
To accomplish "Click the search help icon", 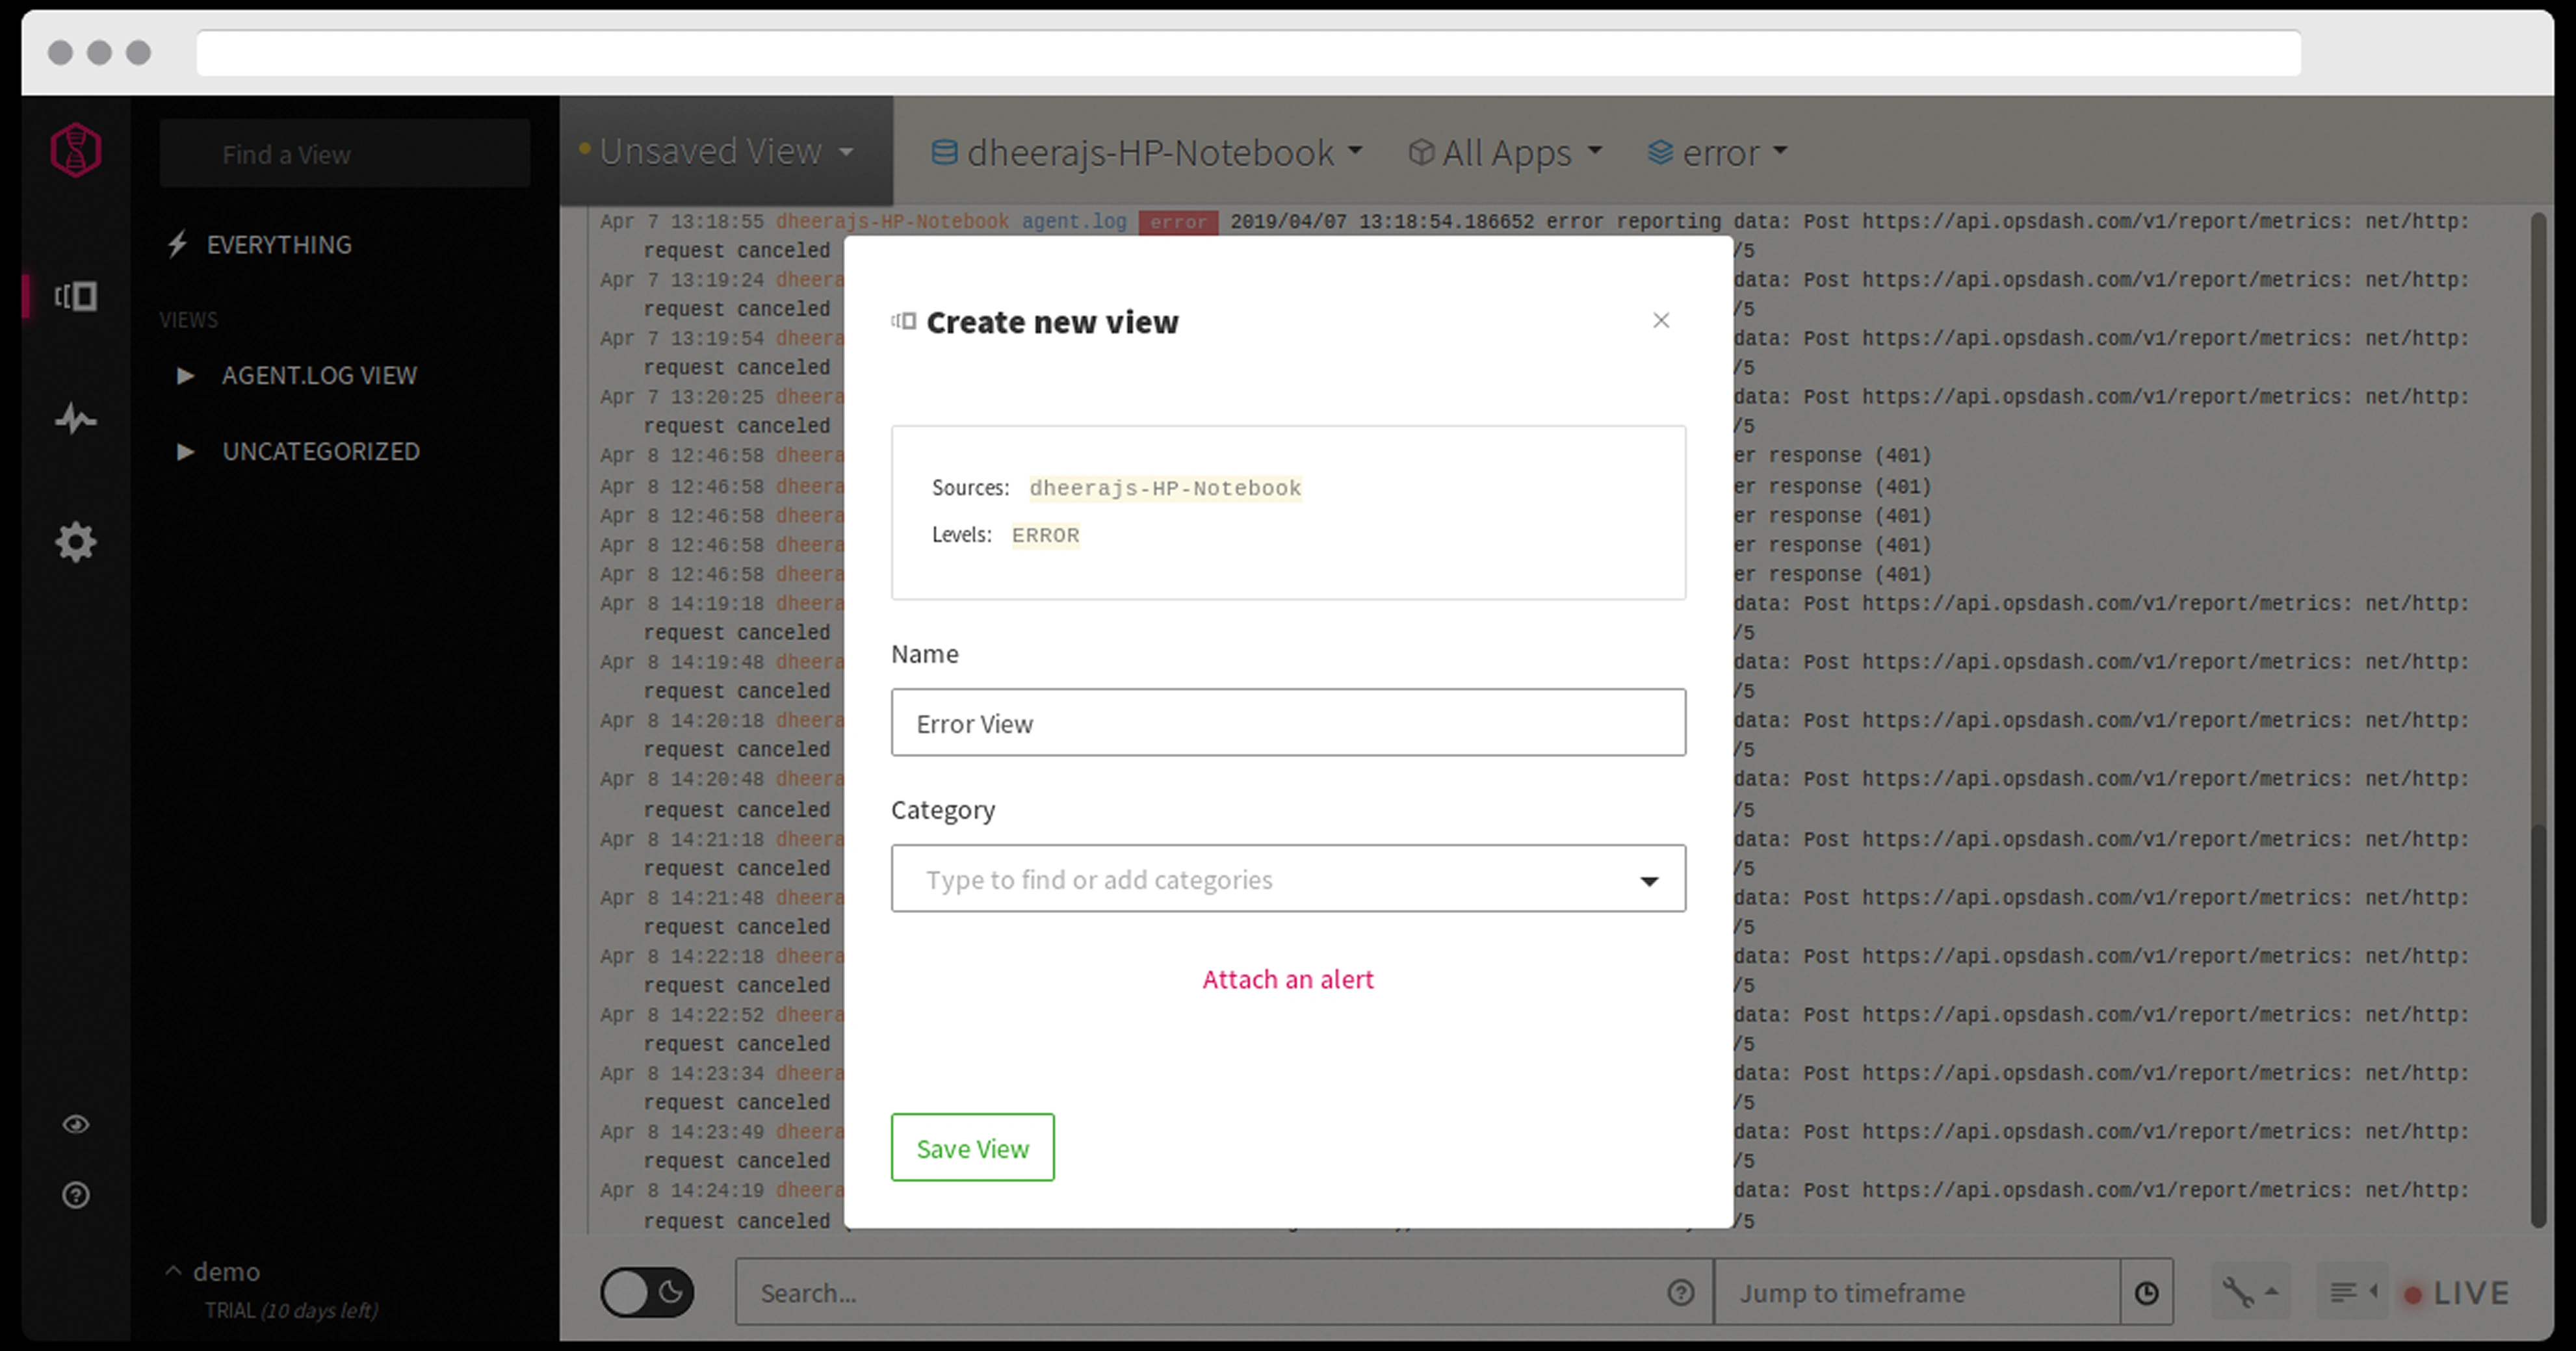I will coord(1681,1293).
